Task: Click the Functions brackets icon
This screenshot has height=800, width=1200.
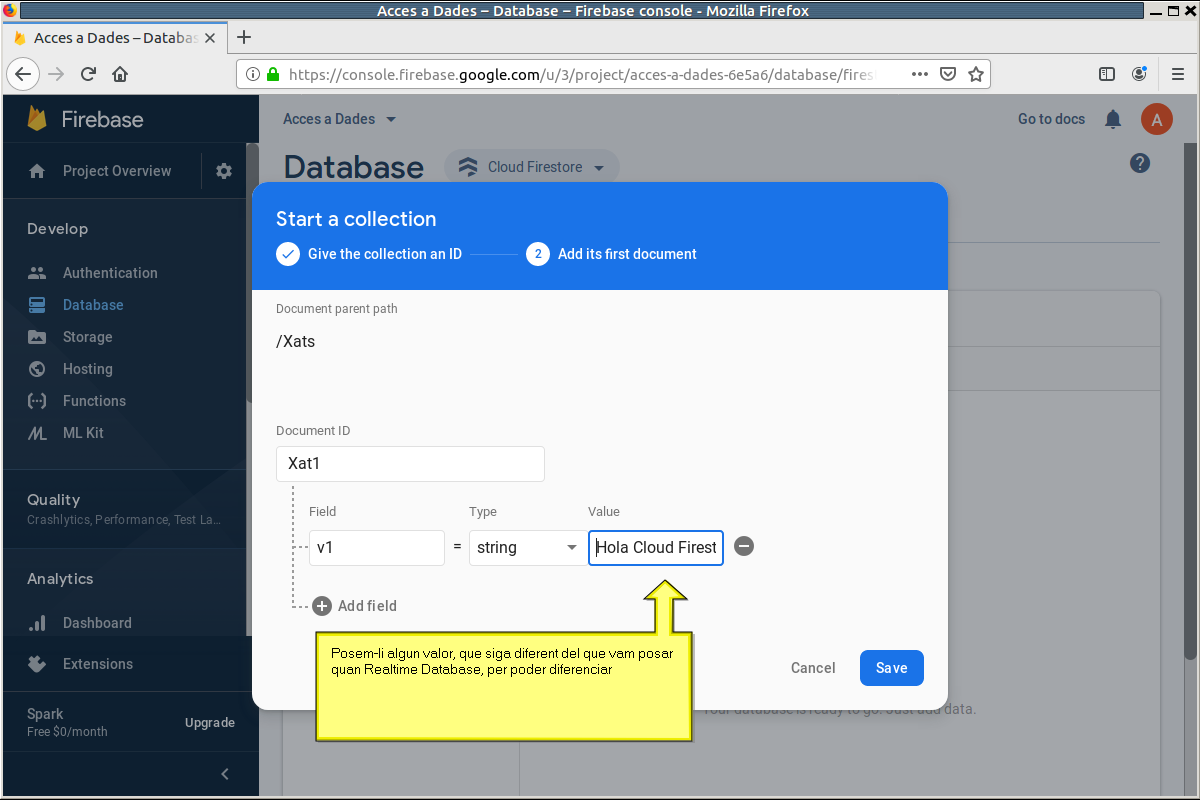Action: (x=37, y=401)
